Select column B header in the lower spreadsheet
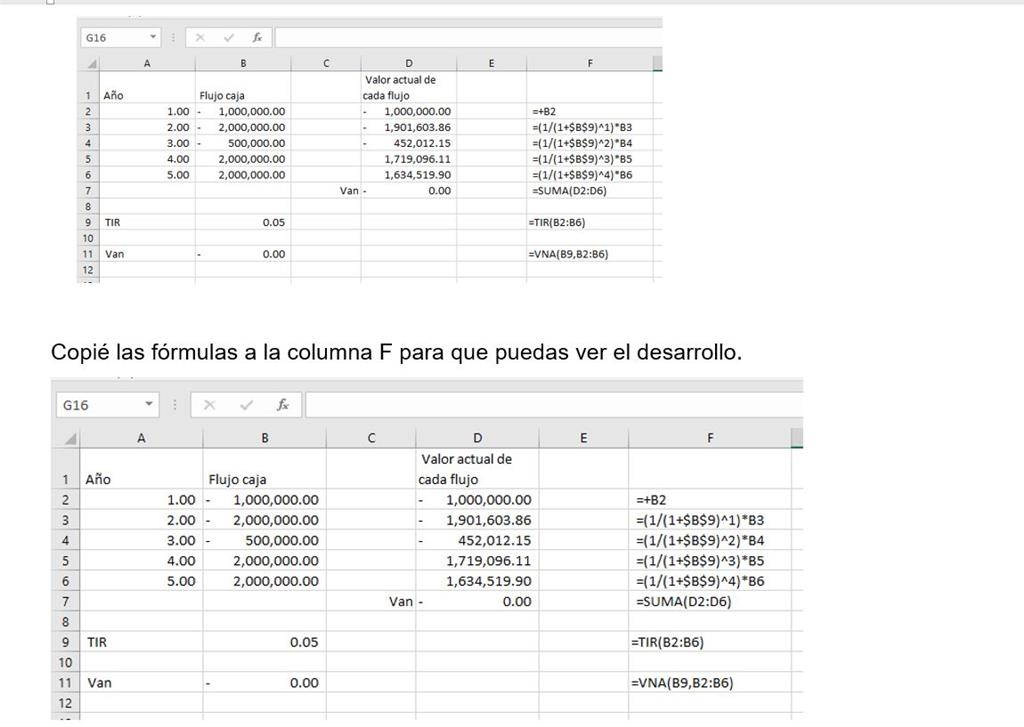 pyautogui.click(x=264, y=438)
